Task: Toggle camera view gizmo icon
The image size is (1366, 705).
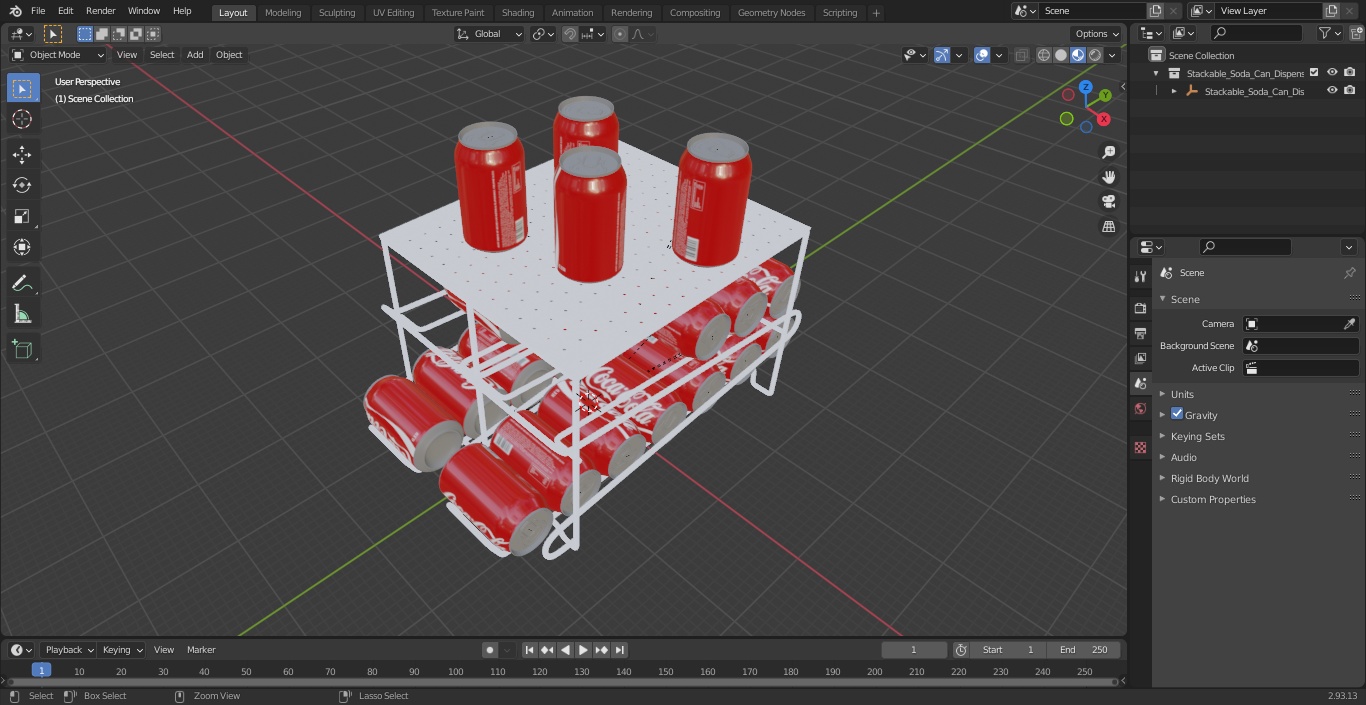Action: coord(1108,202)
